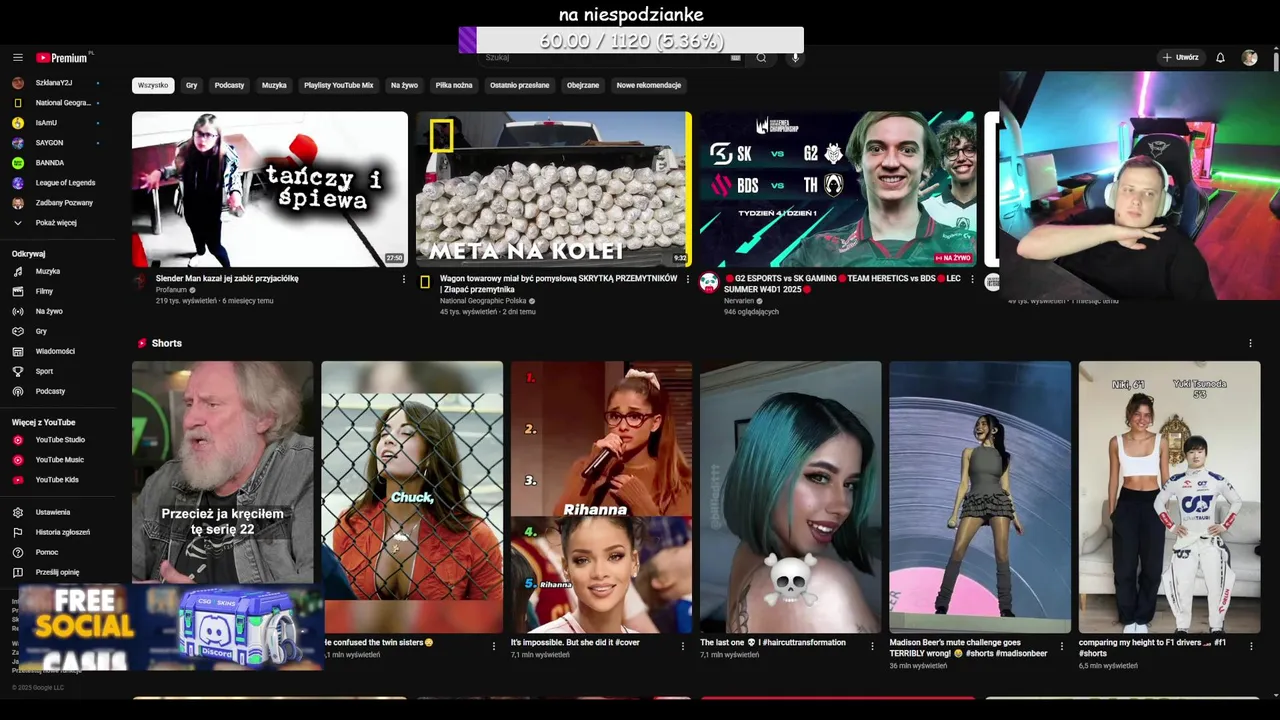The height and width of the screenshot is (720, 1280).
Task: Expand Pokaż więcej subscriptions list
Action: pos(57,223)
